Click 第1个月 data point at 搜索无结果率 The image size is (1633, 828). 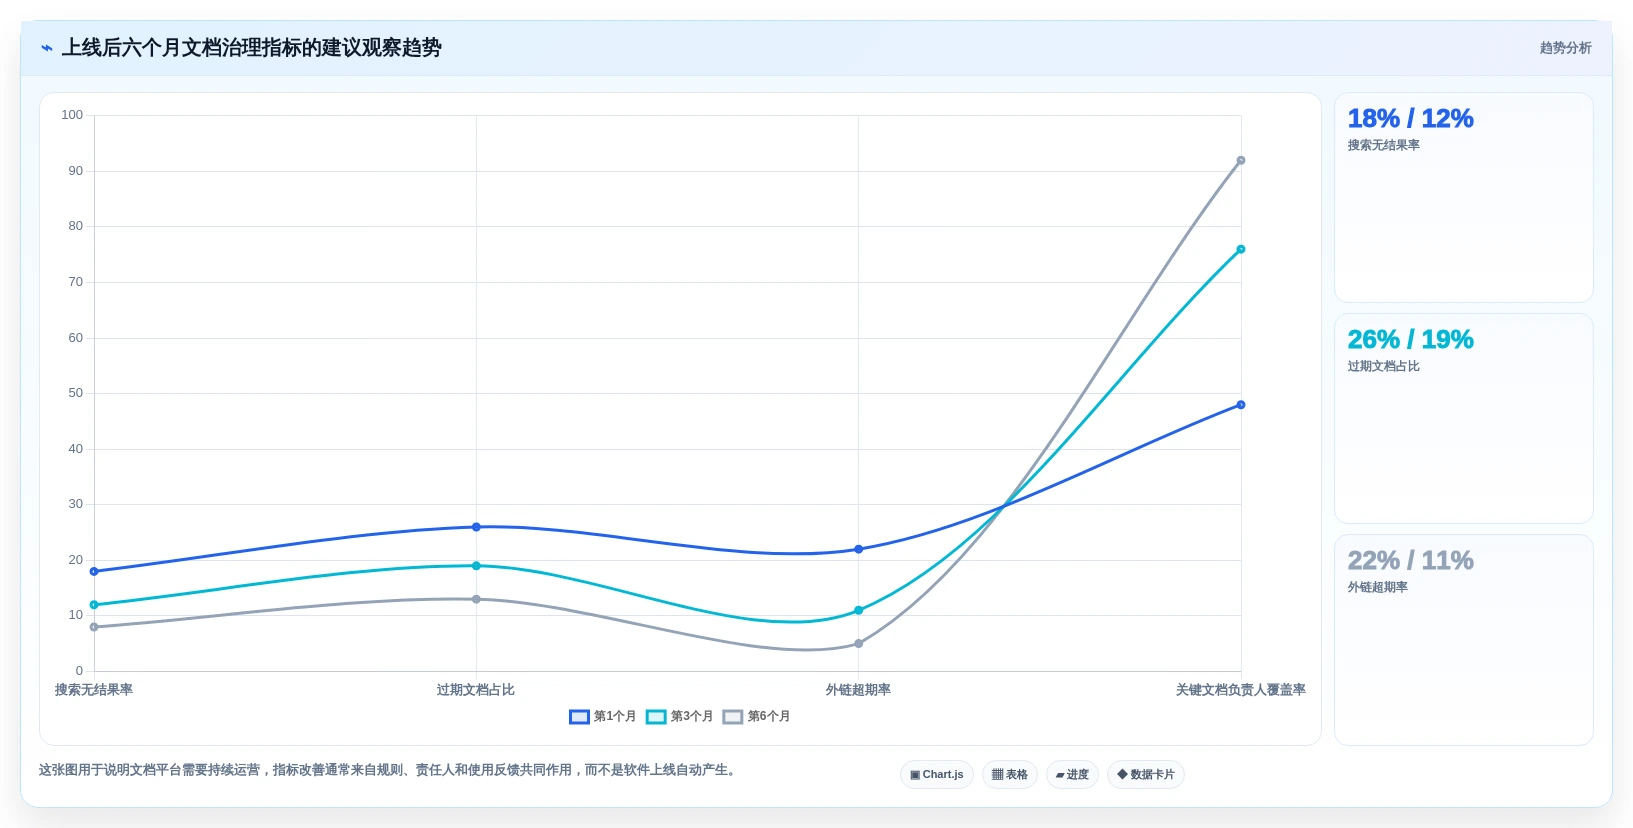(x=94, y=572)
